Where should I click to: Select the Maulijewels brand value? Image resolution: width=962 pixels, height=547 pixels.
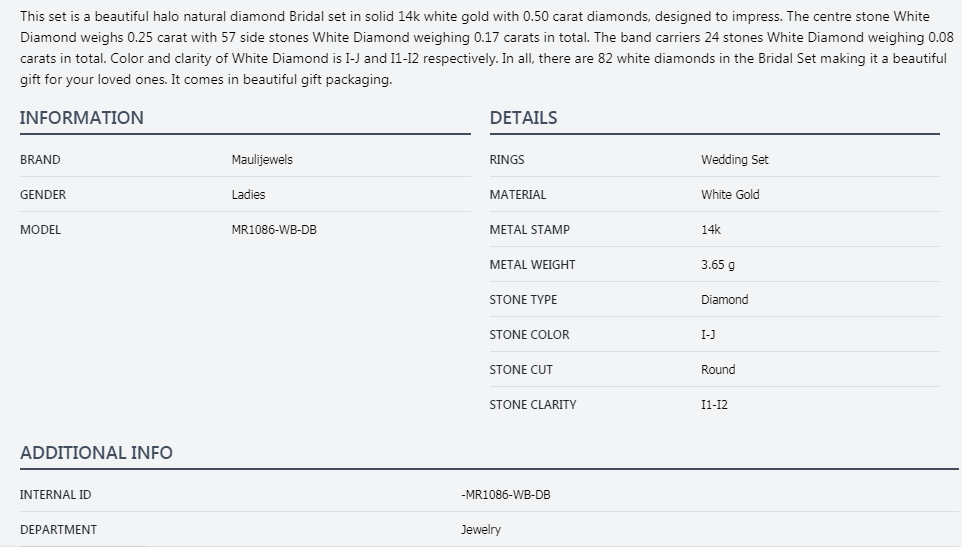pos(262,160)
